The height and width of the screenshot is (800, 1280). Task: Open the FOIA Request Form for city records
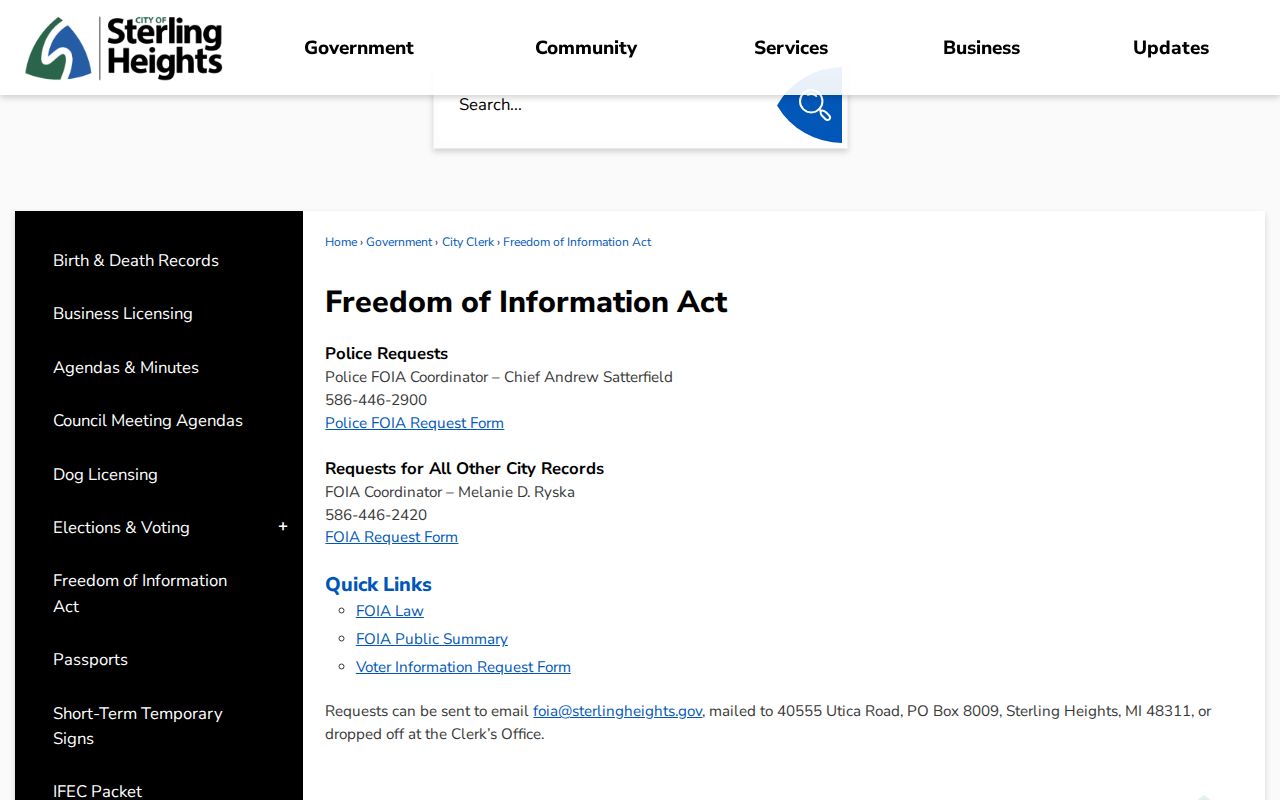pyautogui.click(x=391, y=537)
